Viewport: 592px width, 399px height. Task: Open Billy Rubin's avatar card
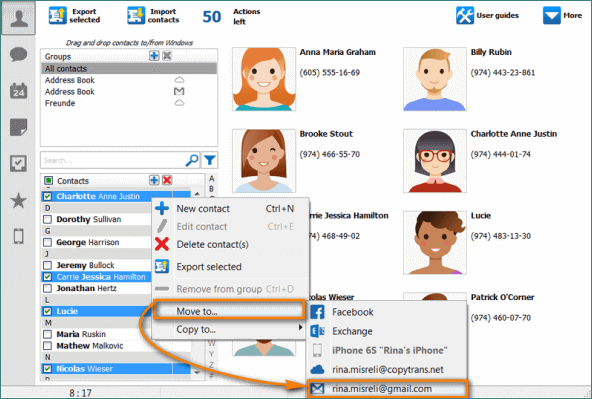(435, 79)
